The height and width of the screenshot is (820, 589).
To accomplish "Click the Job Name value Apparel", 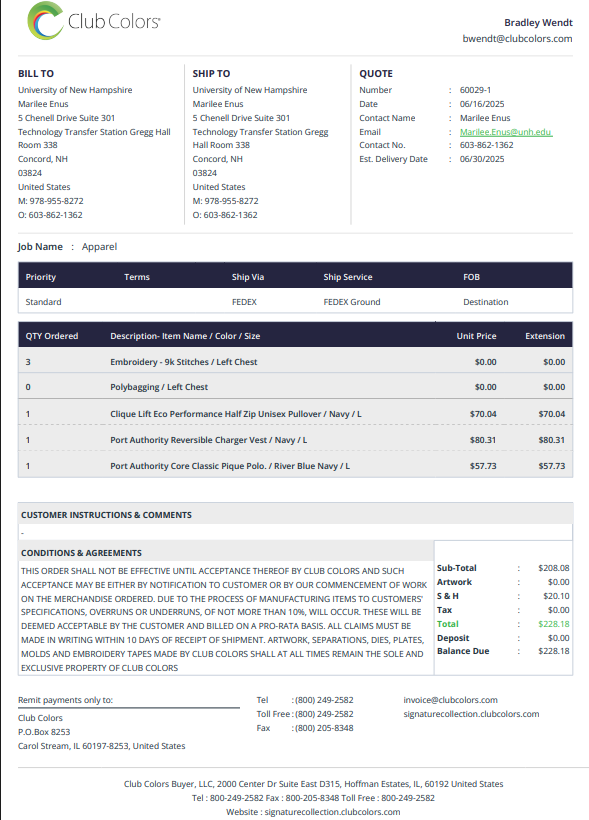I will pos(99,247).
